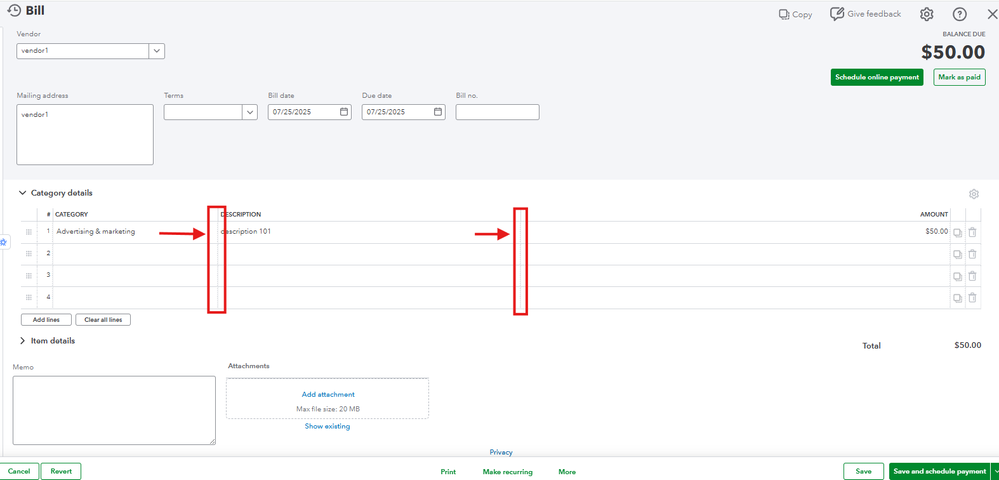Click the CATEGORY column header
The width and height of the screenshot is (999, 480).
click(x=71, y=214)
